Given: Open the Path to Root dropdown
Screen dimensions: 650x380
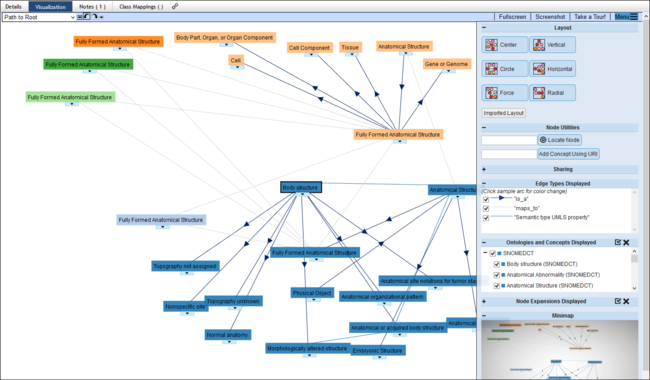Looking at the screenshot, I should point(39,17).
